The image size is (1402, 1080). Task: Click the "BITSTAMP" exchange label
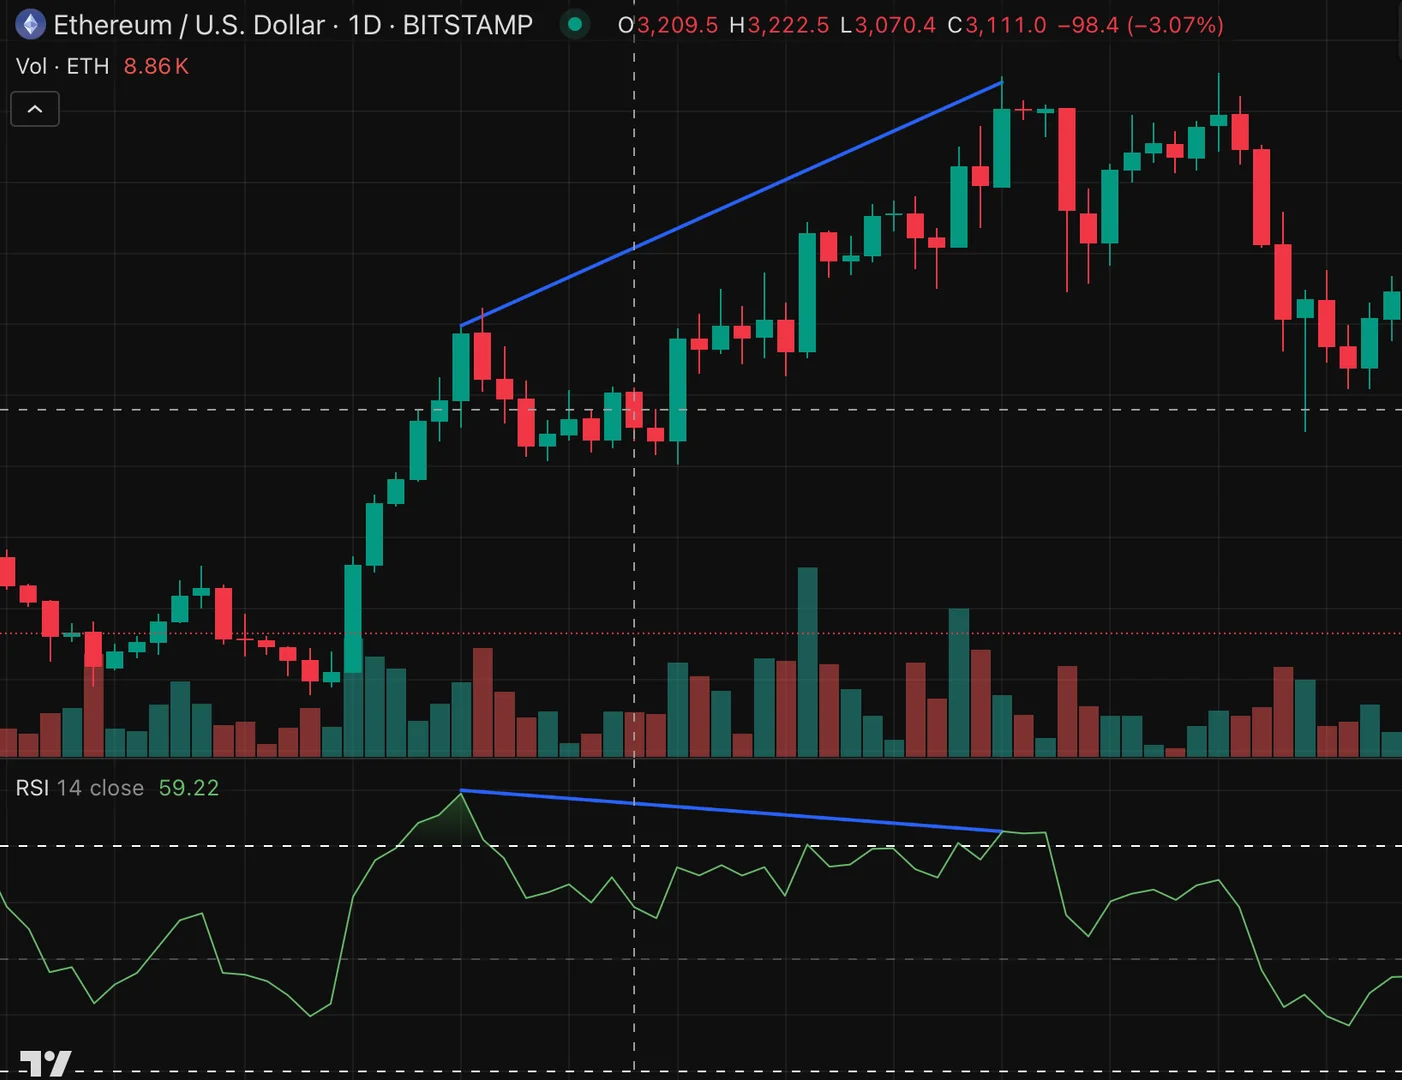(x=468, y=25)
